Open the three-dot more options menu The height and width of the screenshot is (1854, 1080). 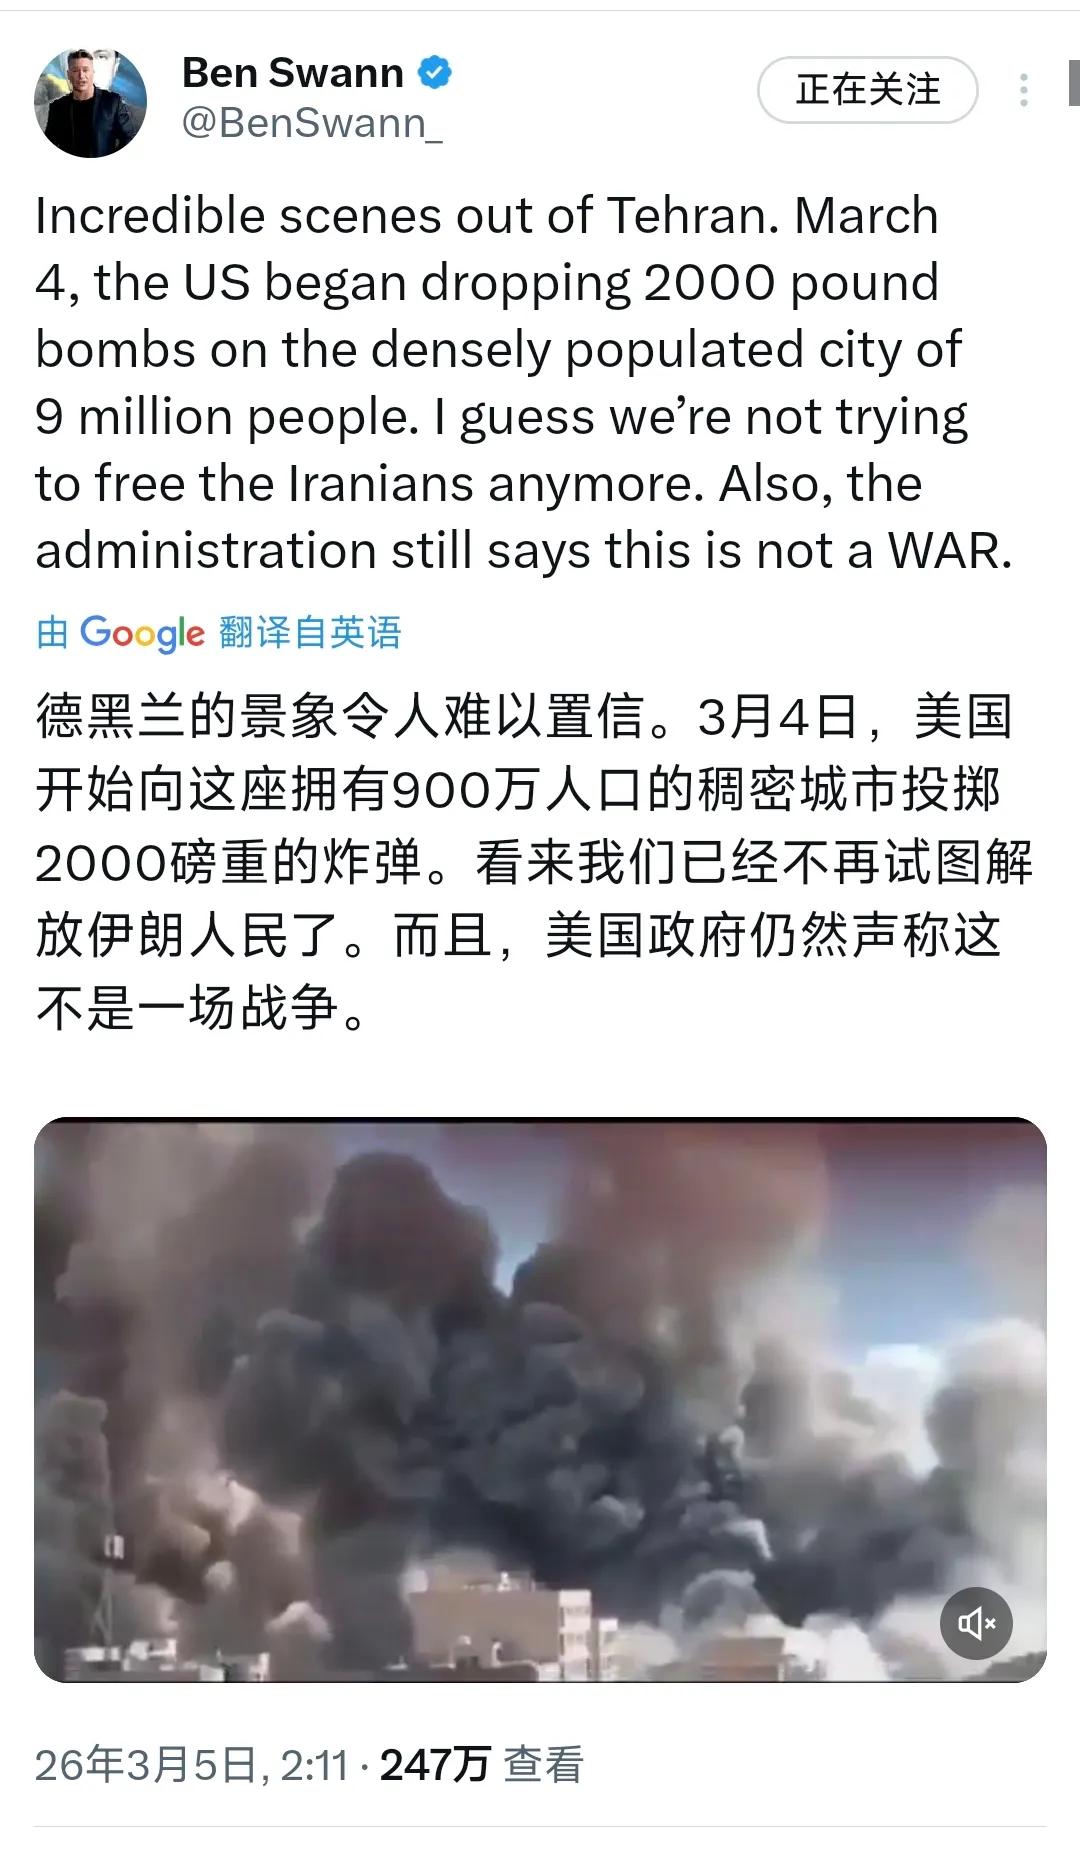(x=1023, y=90)
